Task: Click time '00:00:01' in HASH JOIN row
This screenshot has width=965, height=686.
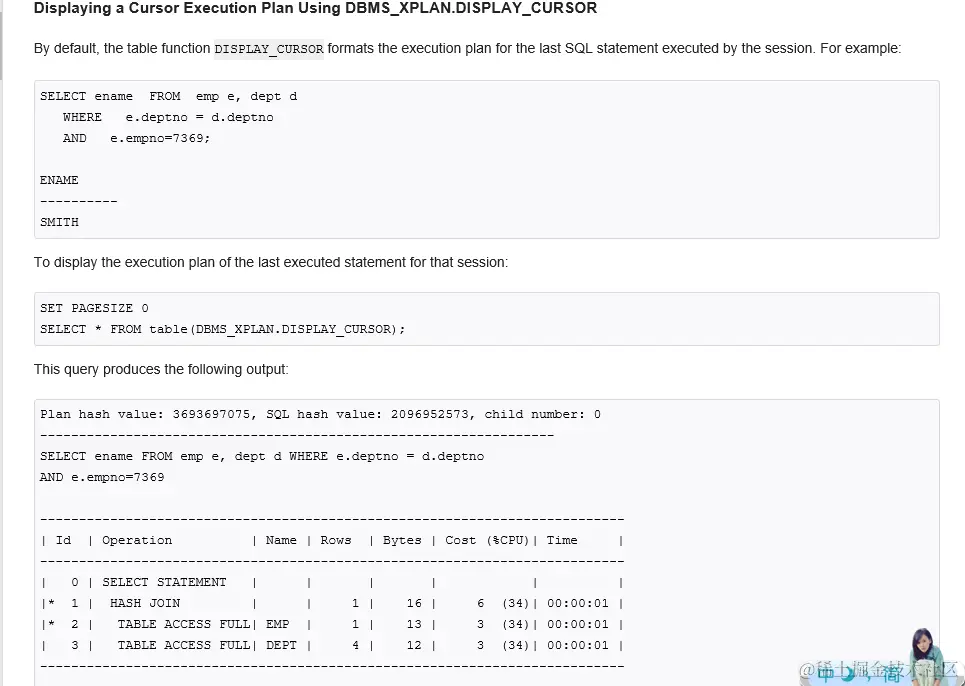Action: pos(577,603)
